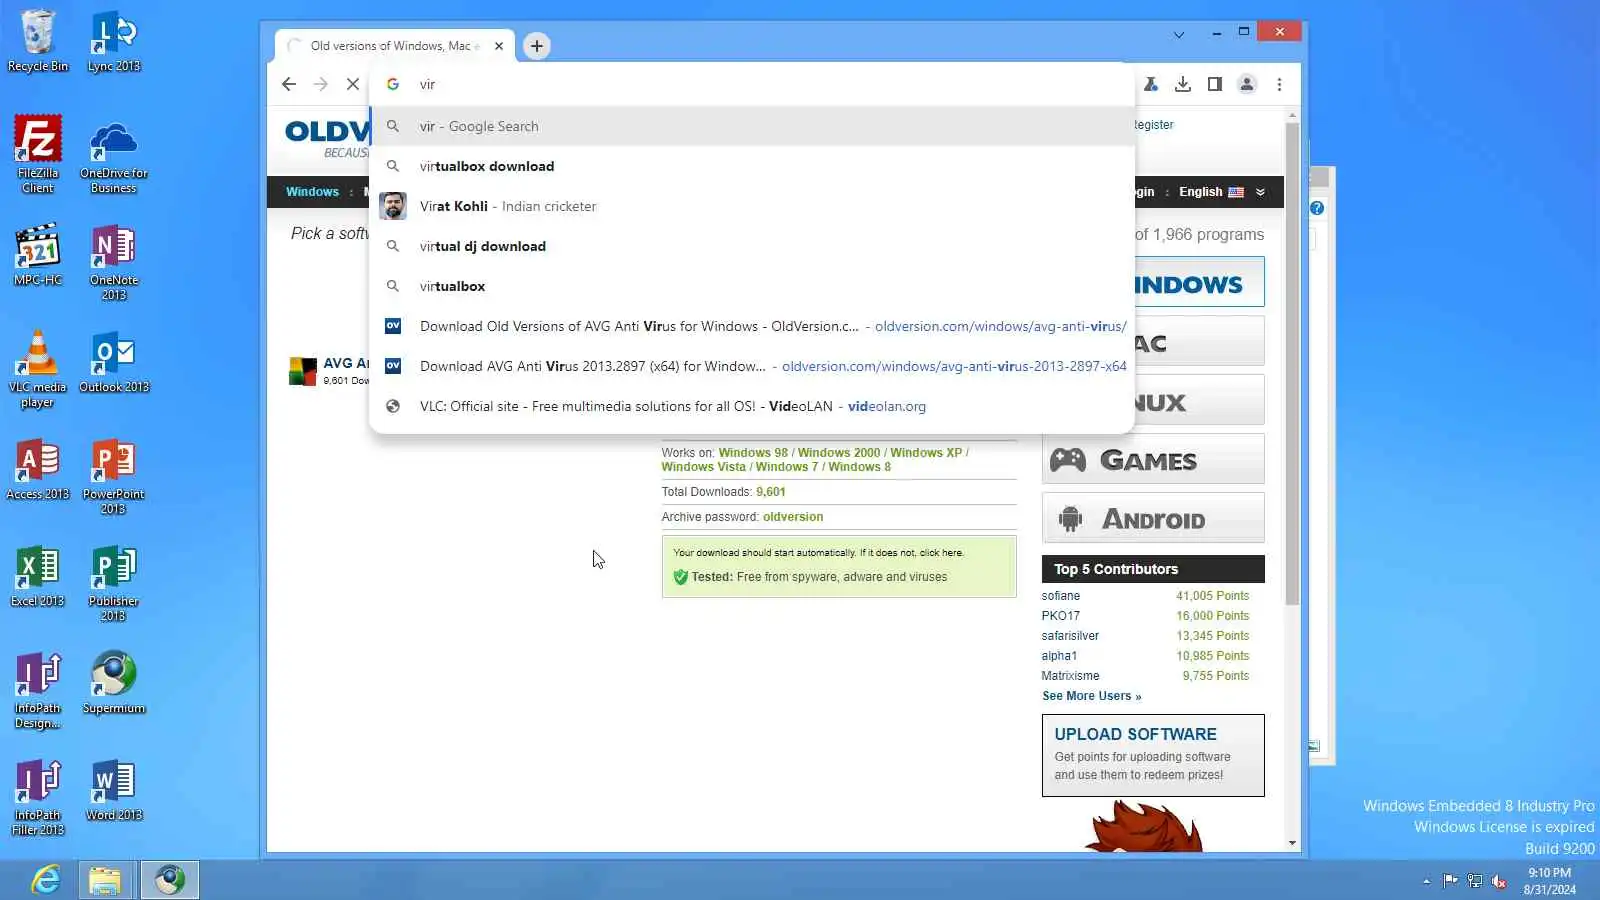The width and height of the screenshot is (1600, 900).
Task: Click the muted volume tray icon
Action: [1499, 881]
